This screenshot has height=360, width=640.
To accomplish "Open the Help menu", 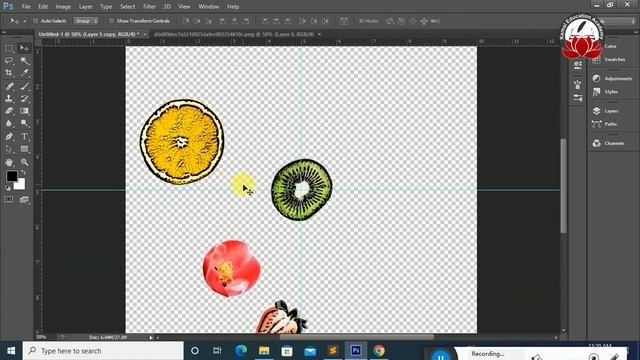I will pyautogui.click(x=233, y=7).
